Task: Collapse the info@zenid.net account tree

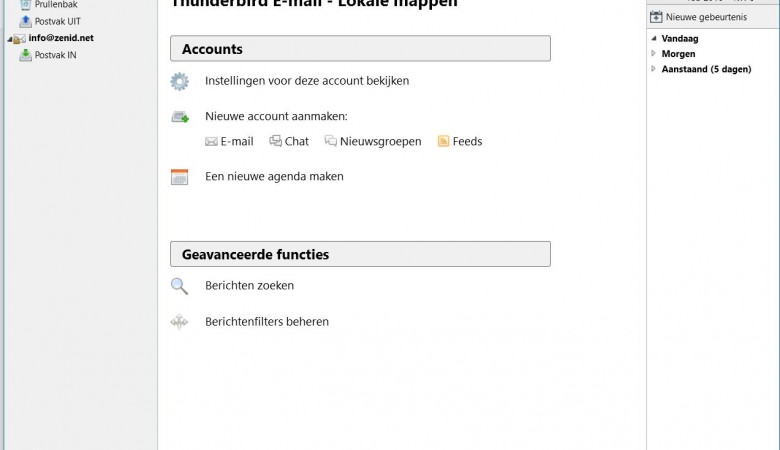Action: click(9, 39)
